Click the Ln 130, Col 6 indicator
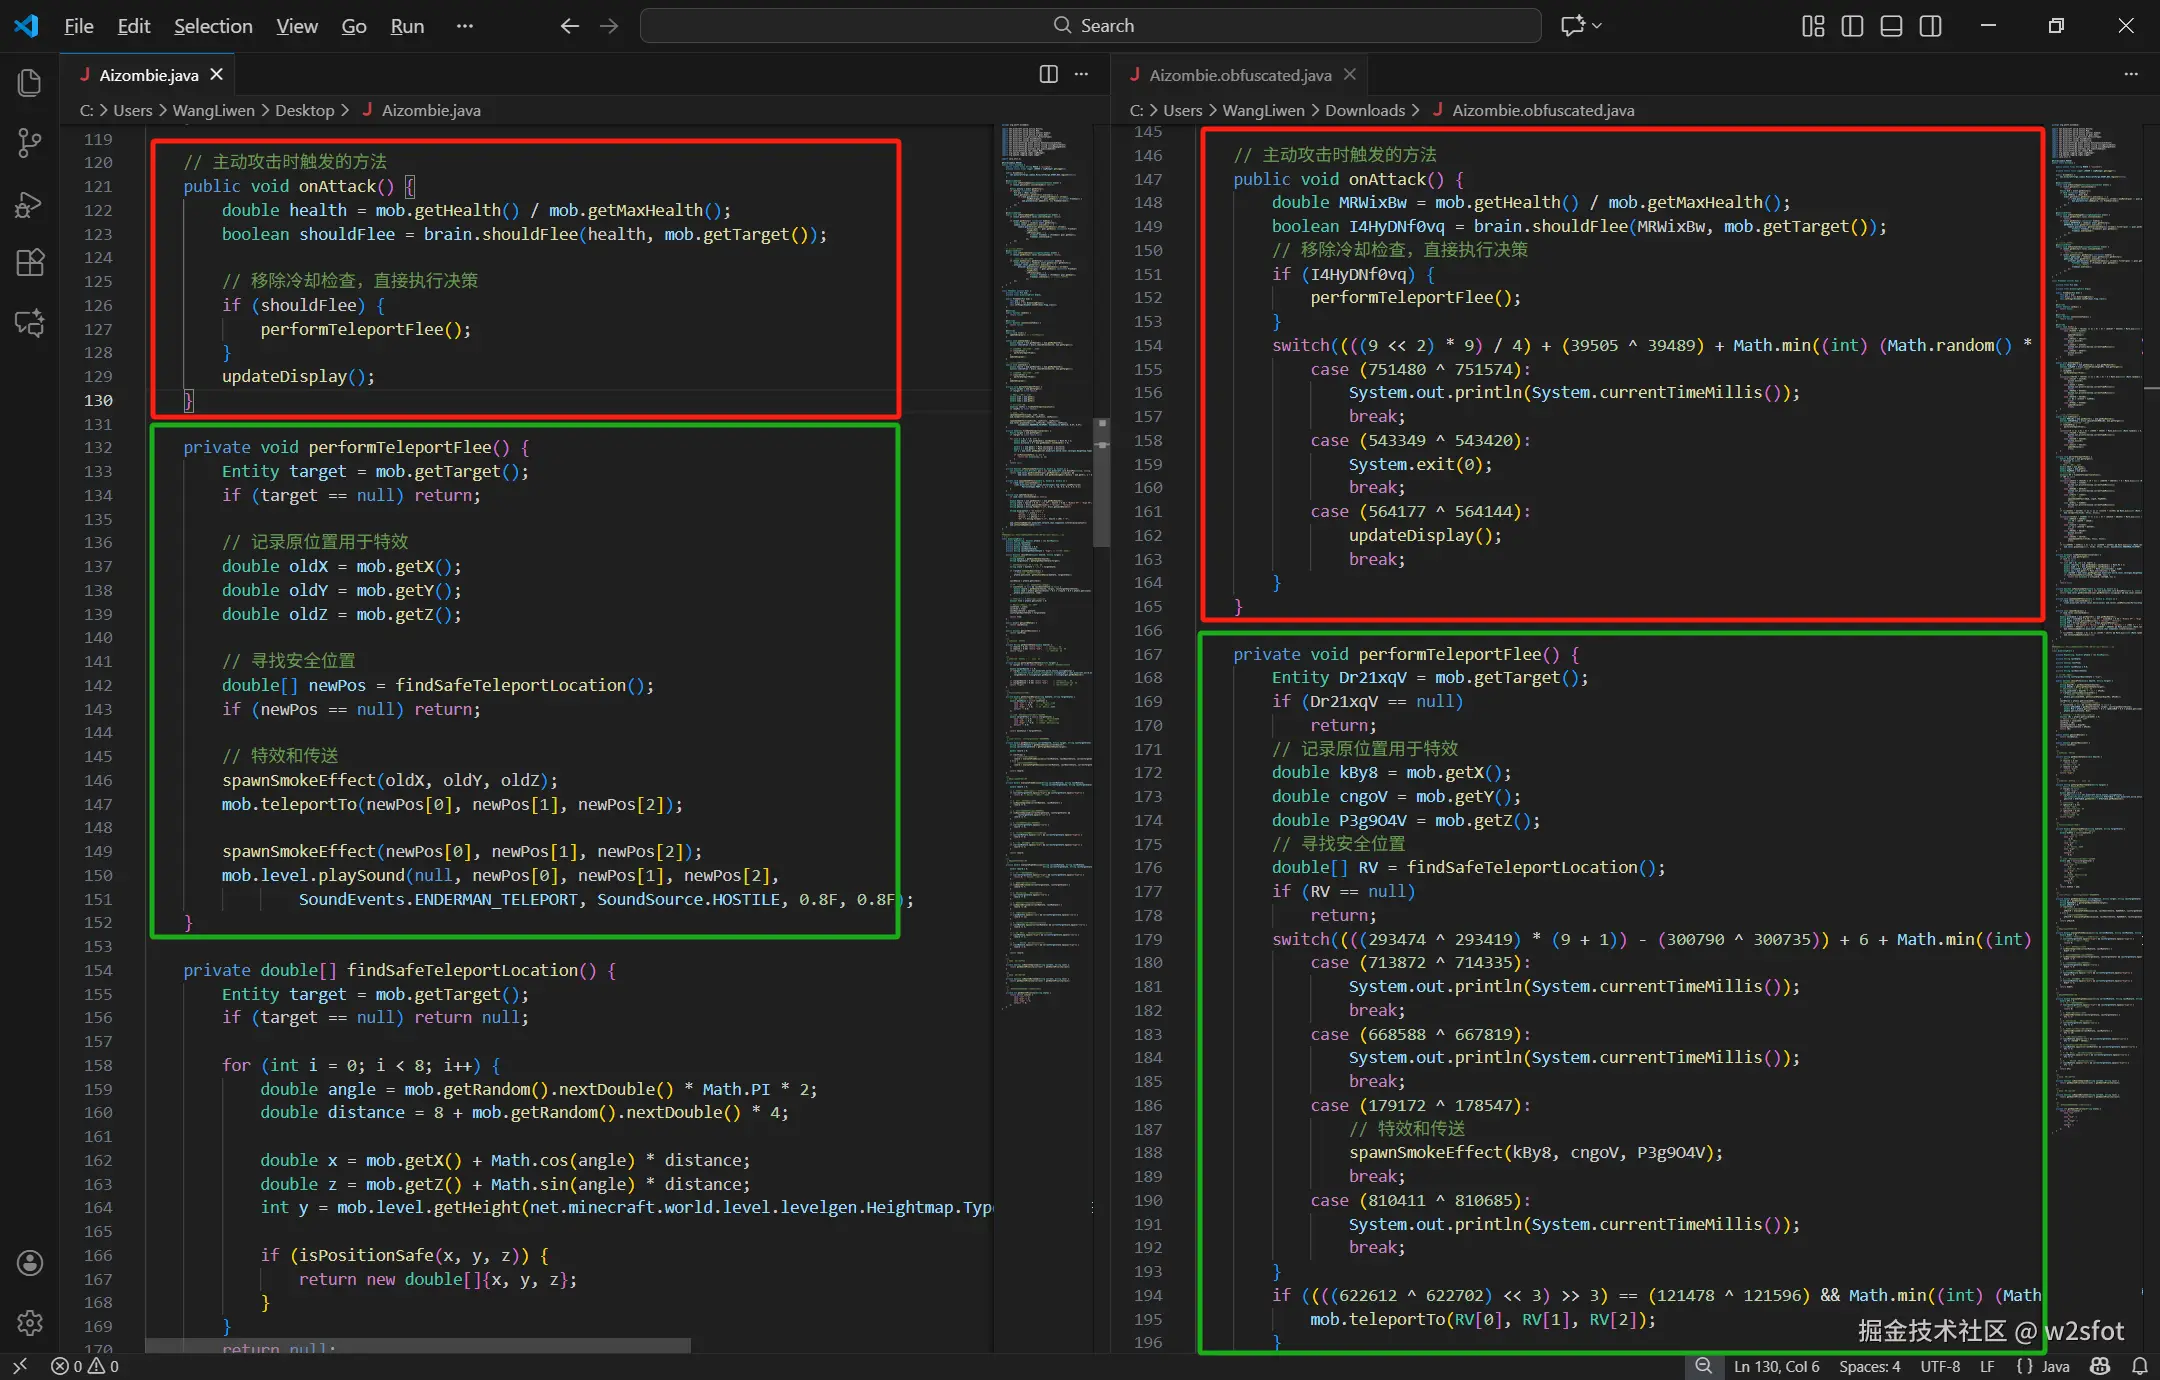This screenshot has width=2160, height=1380. [1776, 1366]
